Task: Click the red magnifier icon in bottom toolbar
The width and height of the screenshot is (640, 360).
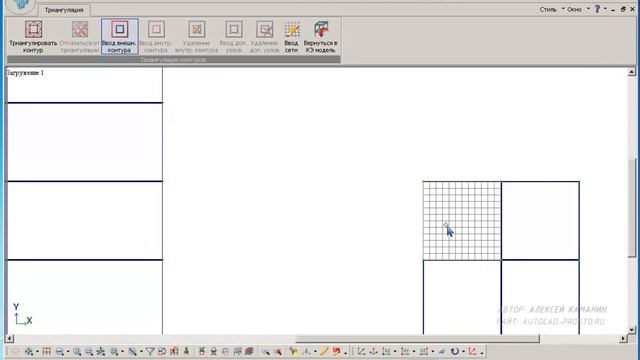Action: (x=278, y=351)
